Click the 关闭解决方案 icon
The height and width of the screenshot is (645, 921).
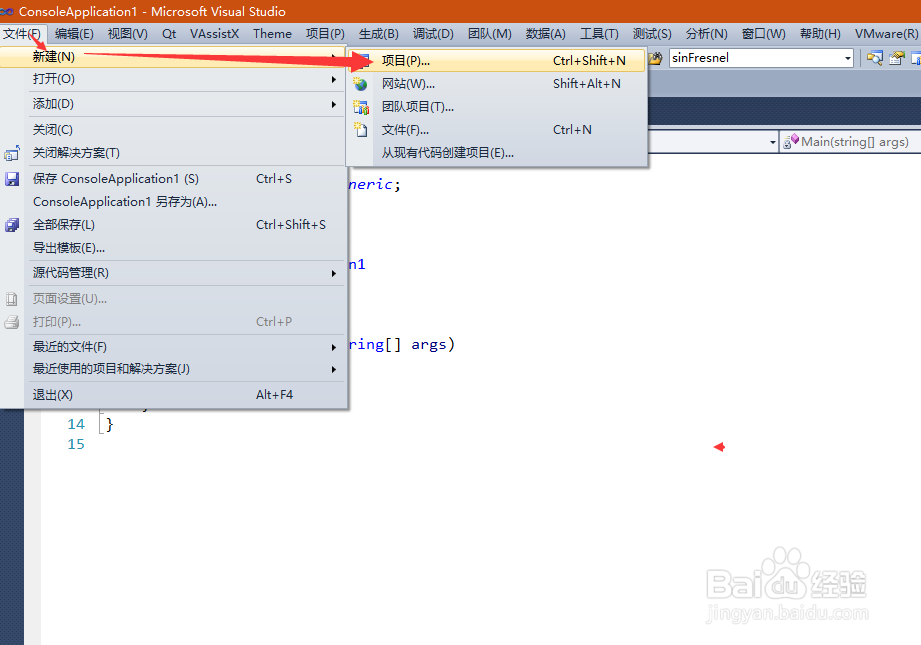12,153
